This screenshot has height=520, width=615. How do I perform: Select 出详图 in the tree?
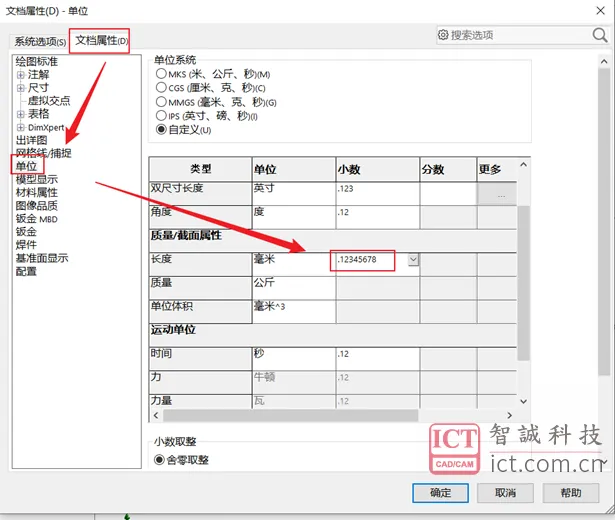pyautogui.click(x=31, y=140)
